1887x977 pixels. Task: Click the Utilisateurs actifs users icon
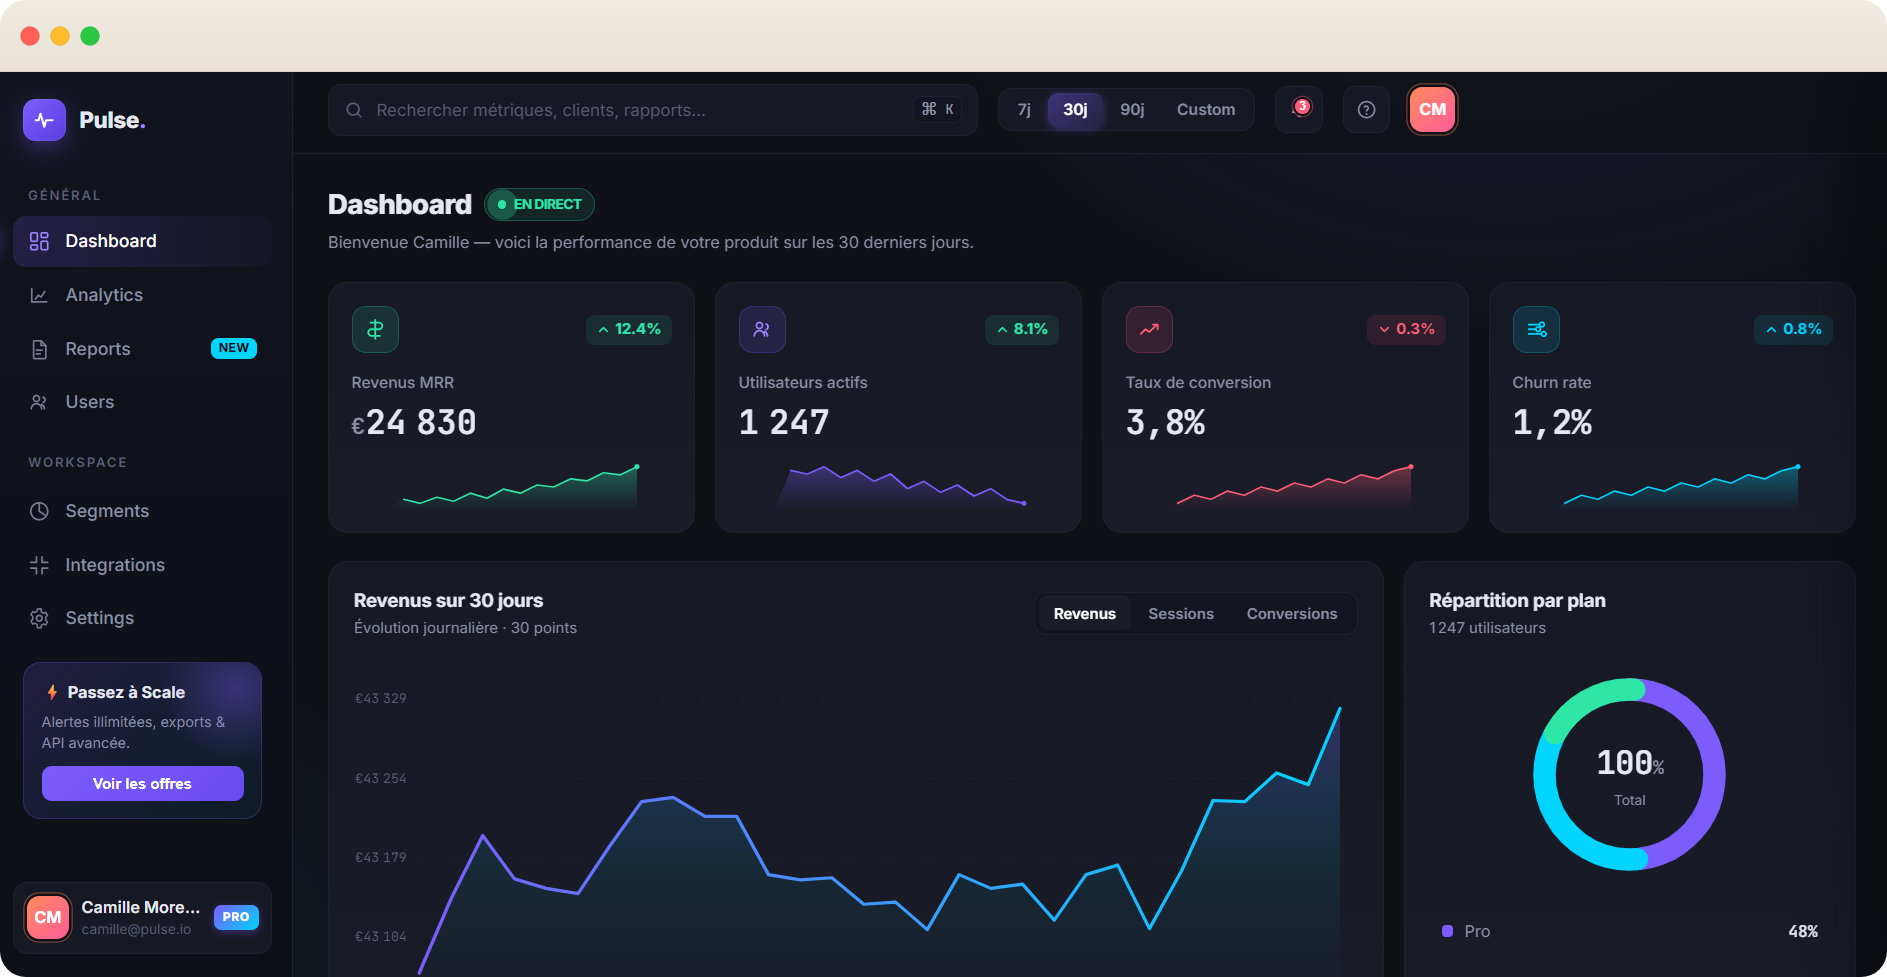762,329
